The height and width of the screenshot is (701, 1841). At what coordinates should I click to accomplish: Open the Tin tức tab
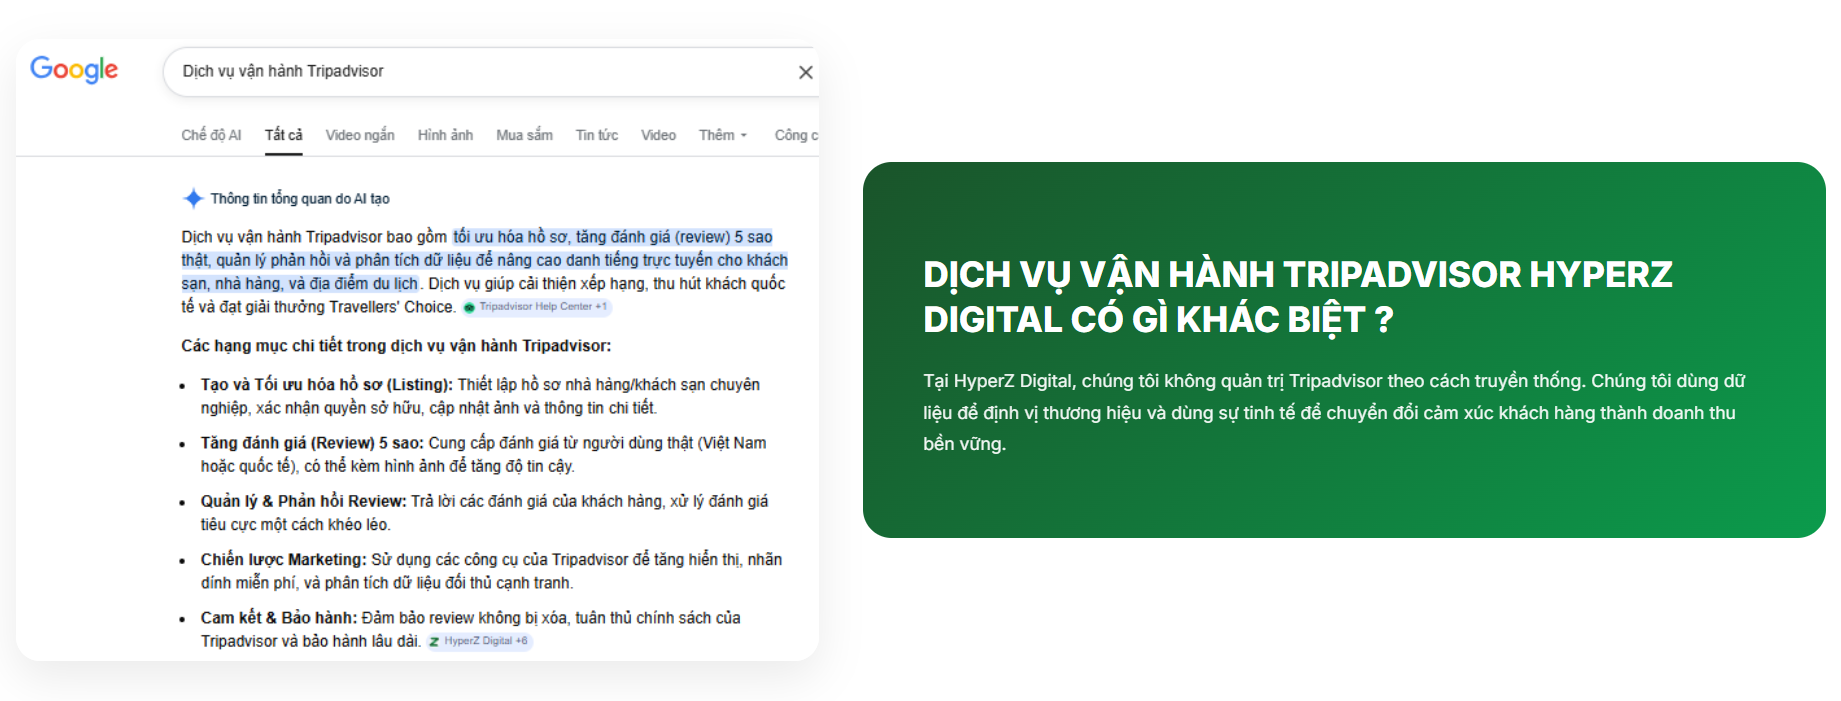[x=596, y=135]
